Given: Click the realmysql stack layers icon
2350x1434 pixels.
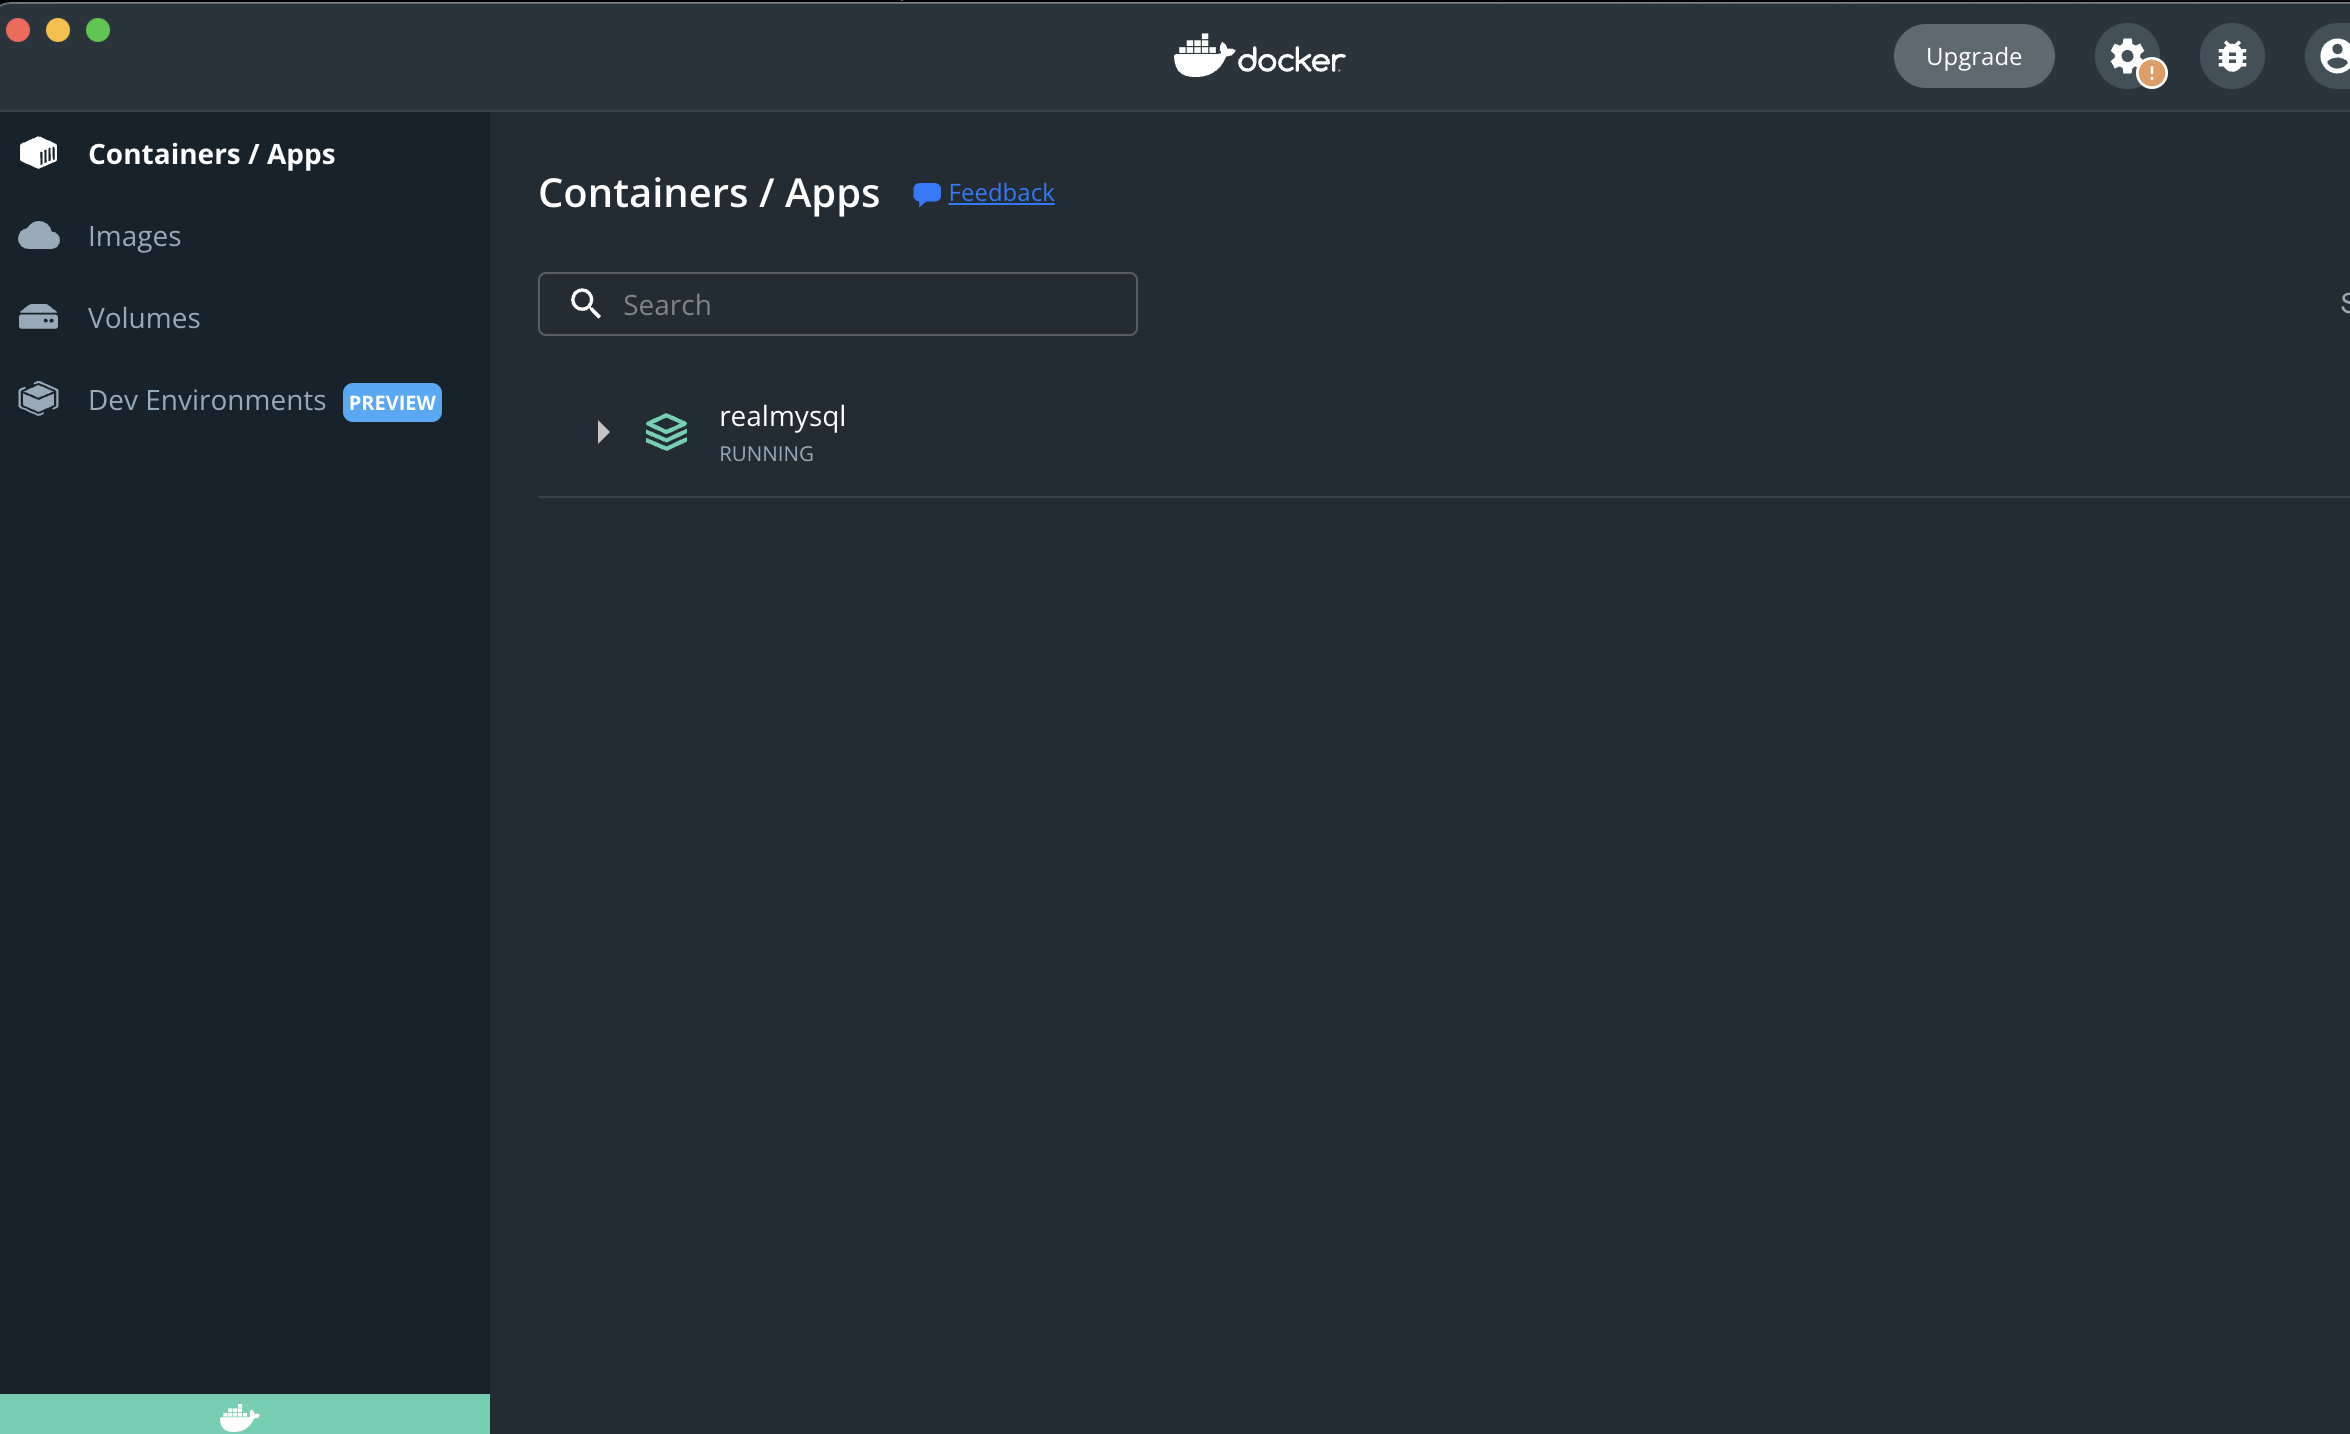Looking at the screenshot, I should tap(666, 432).
